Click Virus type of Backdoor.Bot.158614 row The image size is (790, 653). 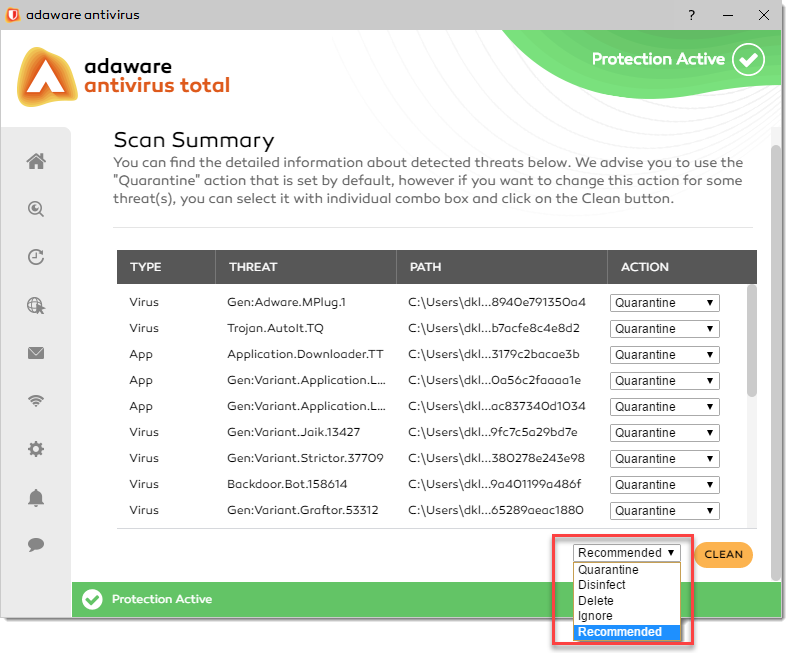pos(144,484)
